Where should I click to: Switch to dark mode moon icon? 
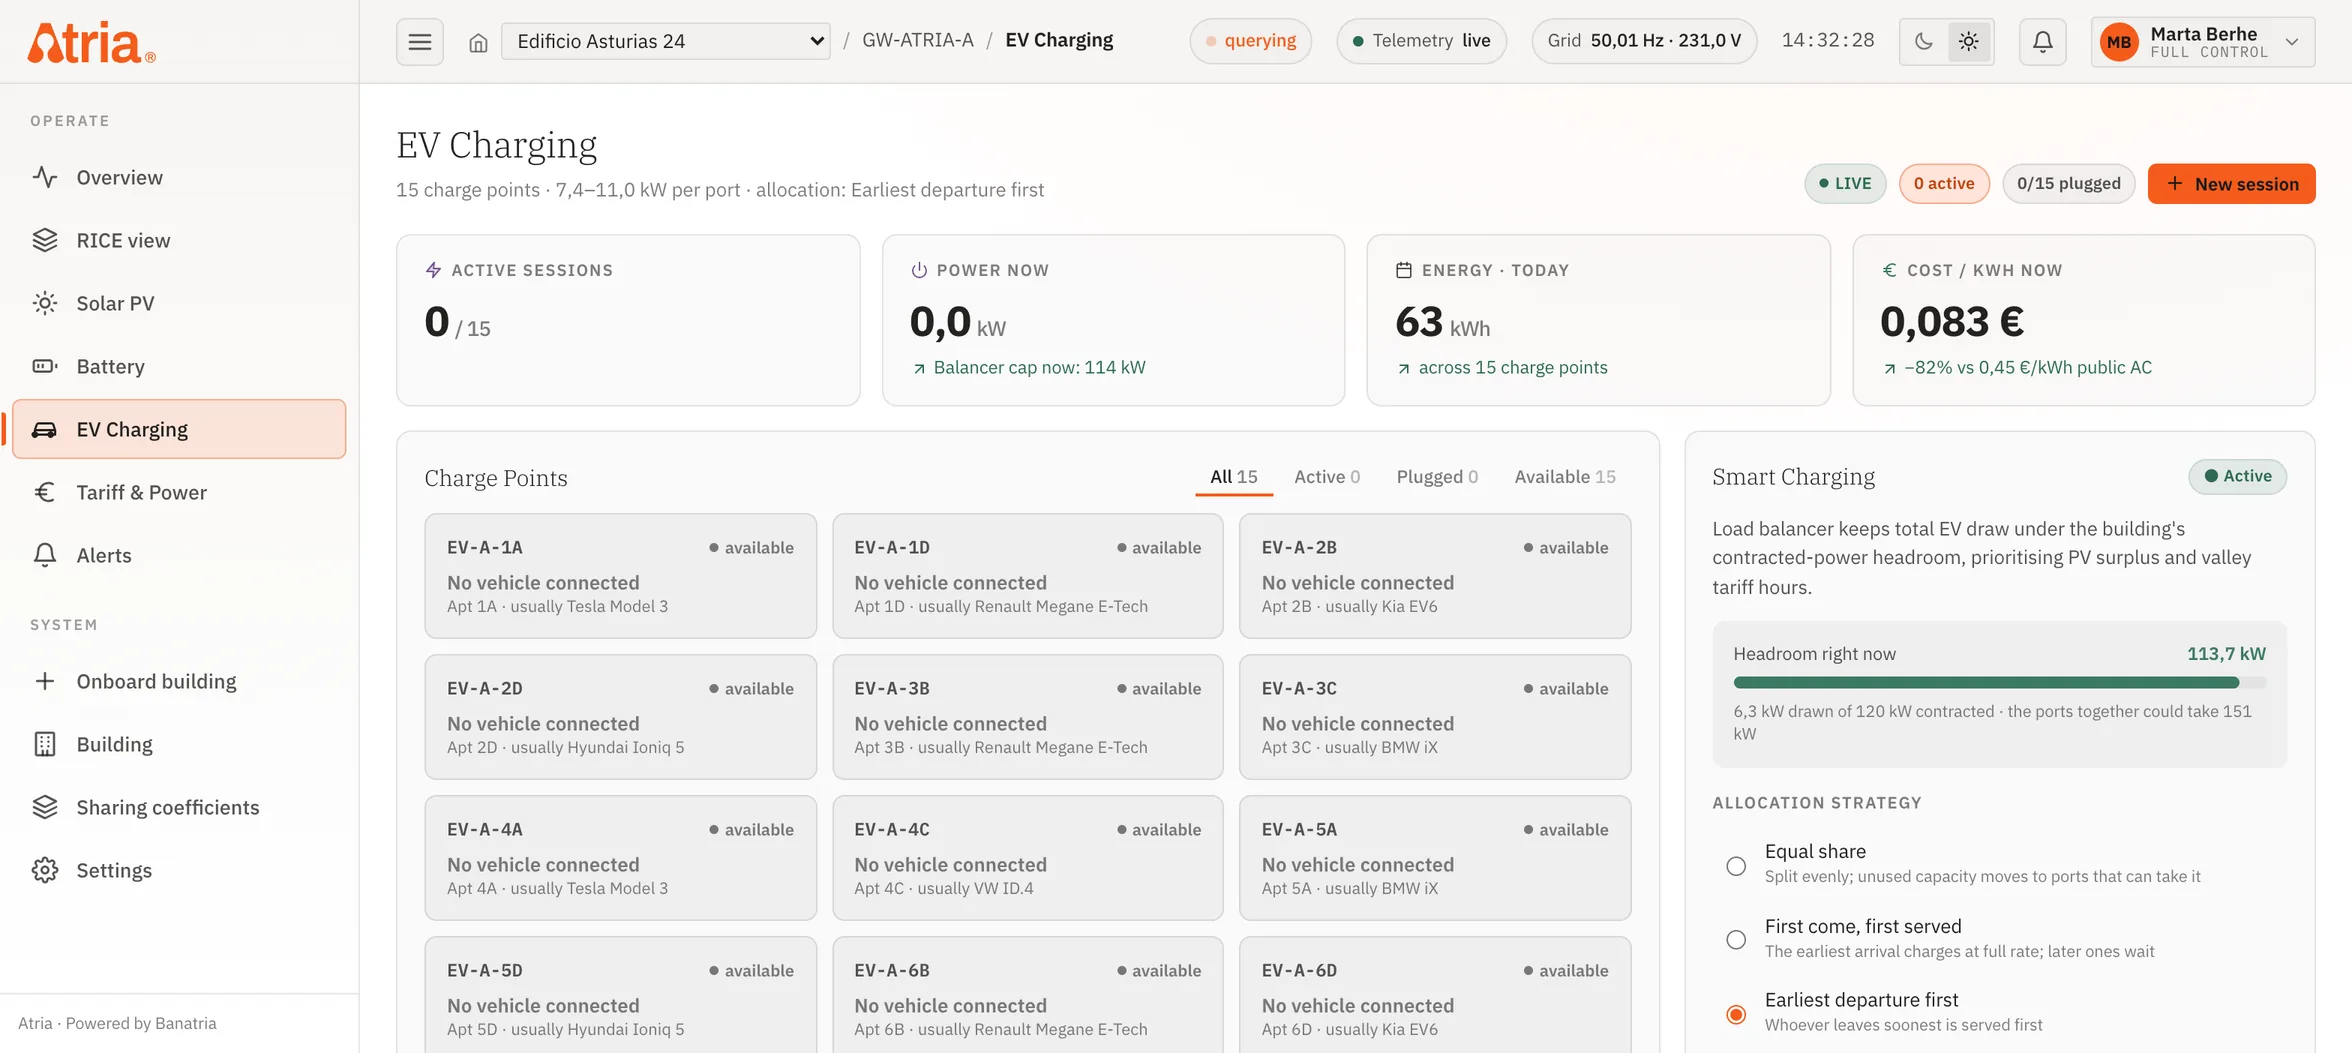1923,41
